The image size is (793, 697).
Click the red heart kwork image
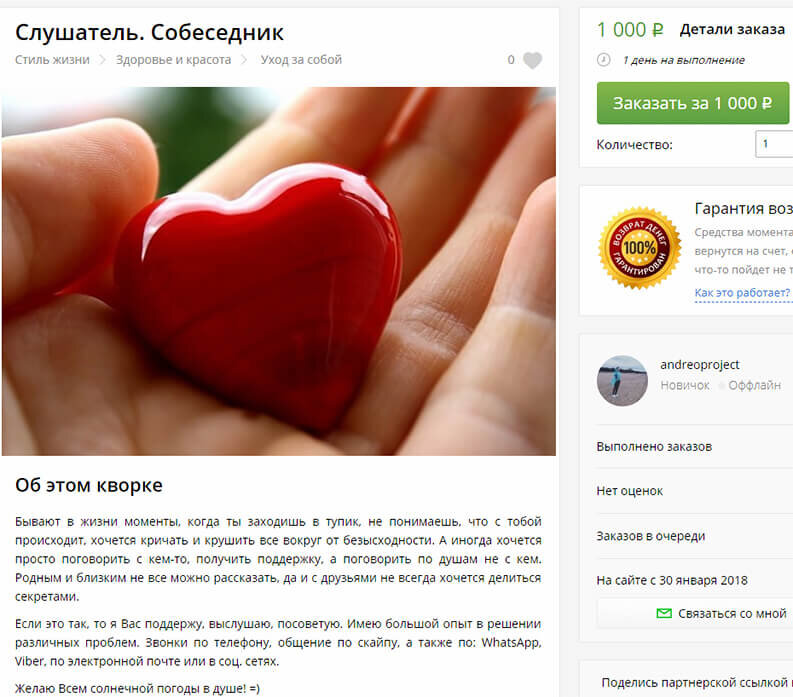[279, 271]
